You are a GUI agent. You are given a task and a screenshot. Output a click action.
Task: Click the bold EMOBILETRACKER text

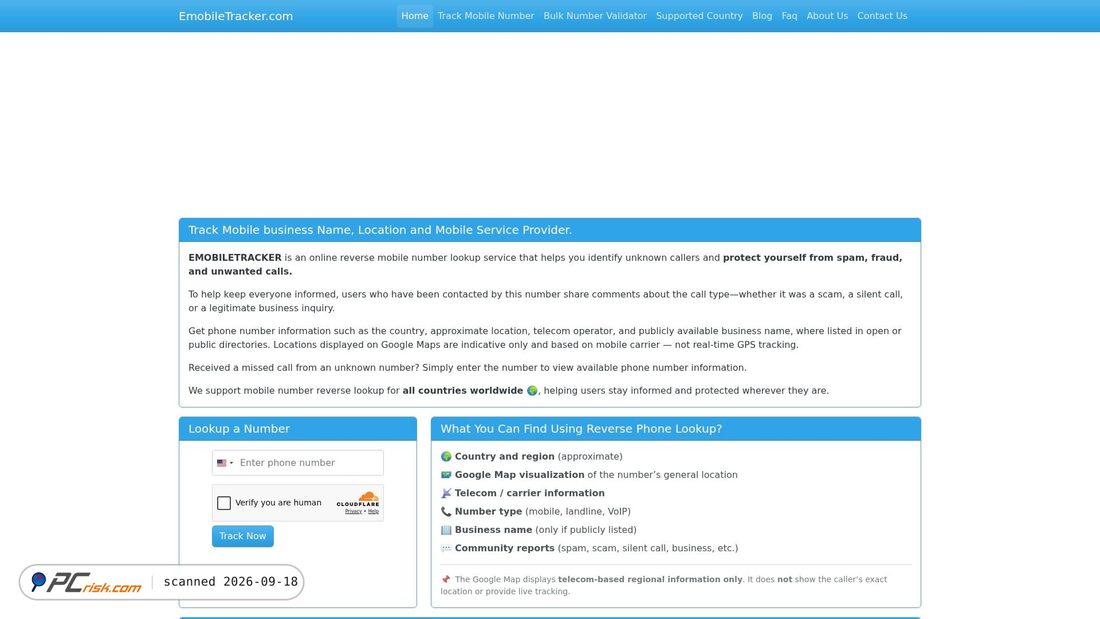tap(235, 258)
